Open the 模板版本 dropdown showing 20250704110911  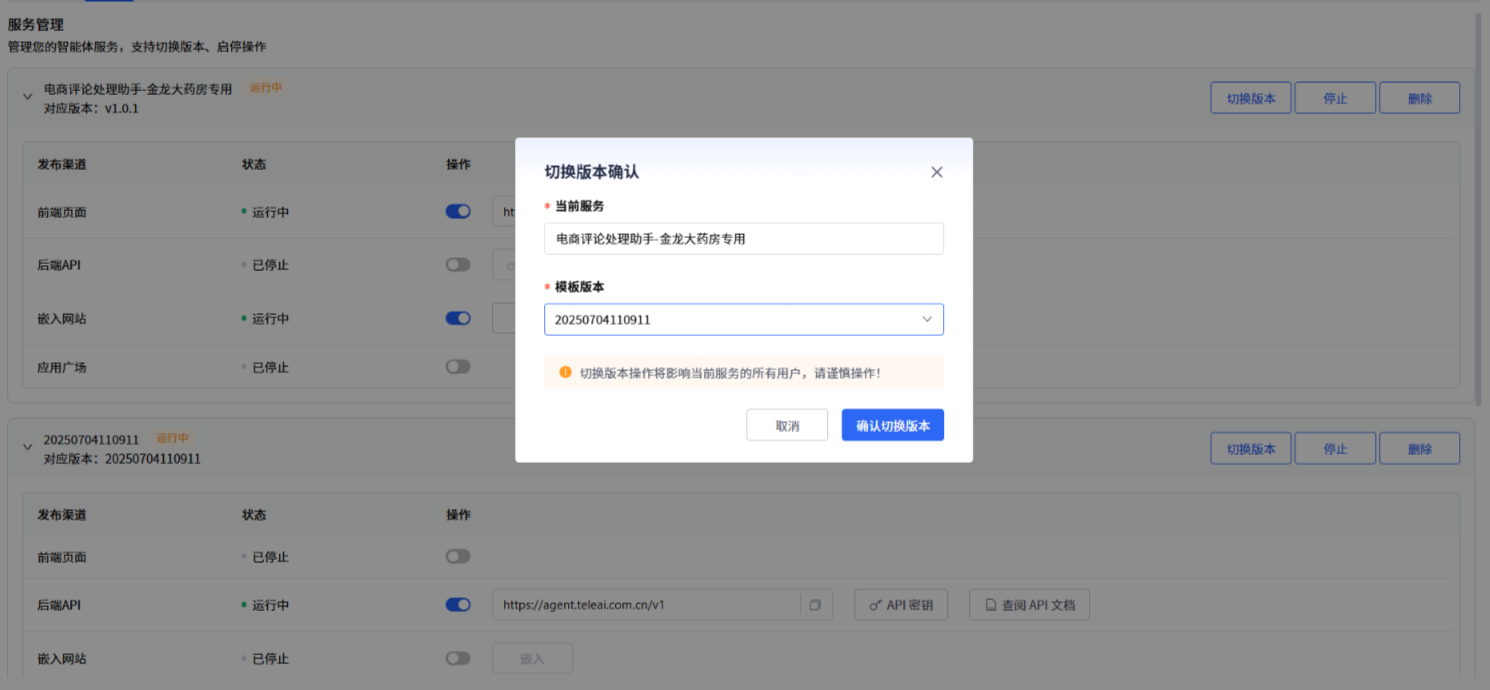click(x=744, y=319)
